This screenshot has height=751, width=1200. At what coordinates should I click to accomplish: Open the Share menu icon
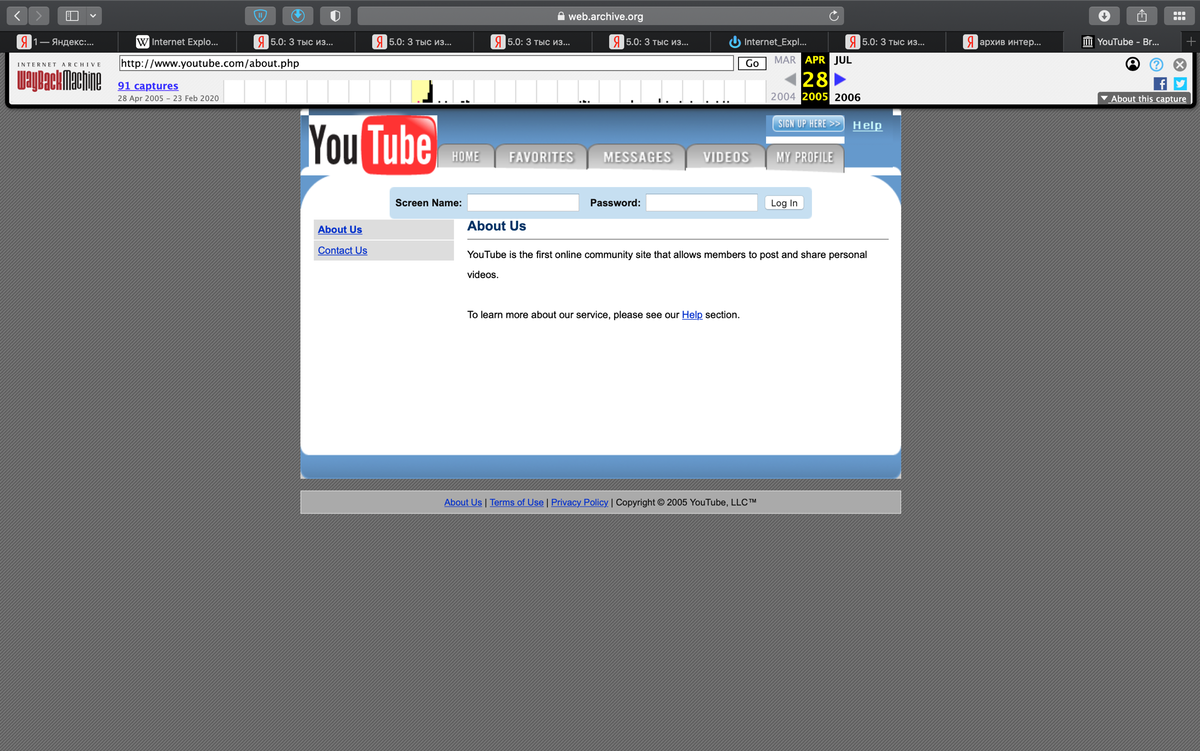pos(1142,16)
